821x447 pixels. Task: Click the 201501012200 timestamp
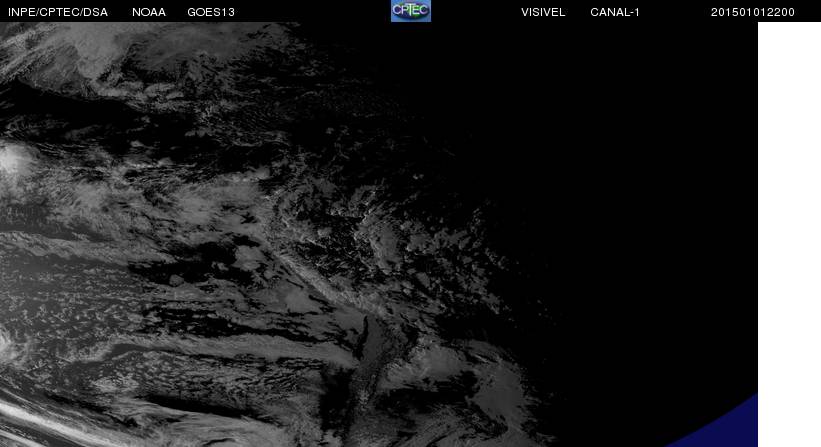coord(752,12)
